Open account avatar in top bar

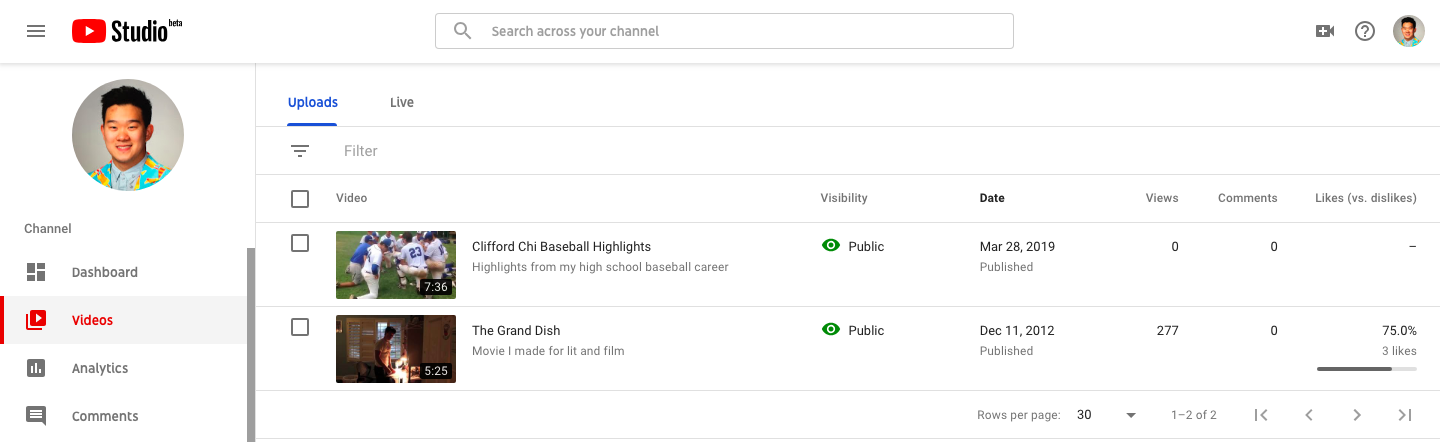tap(1408, 31)
